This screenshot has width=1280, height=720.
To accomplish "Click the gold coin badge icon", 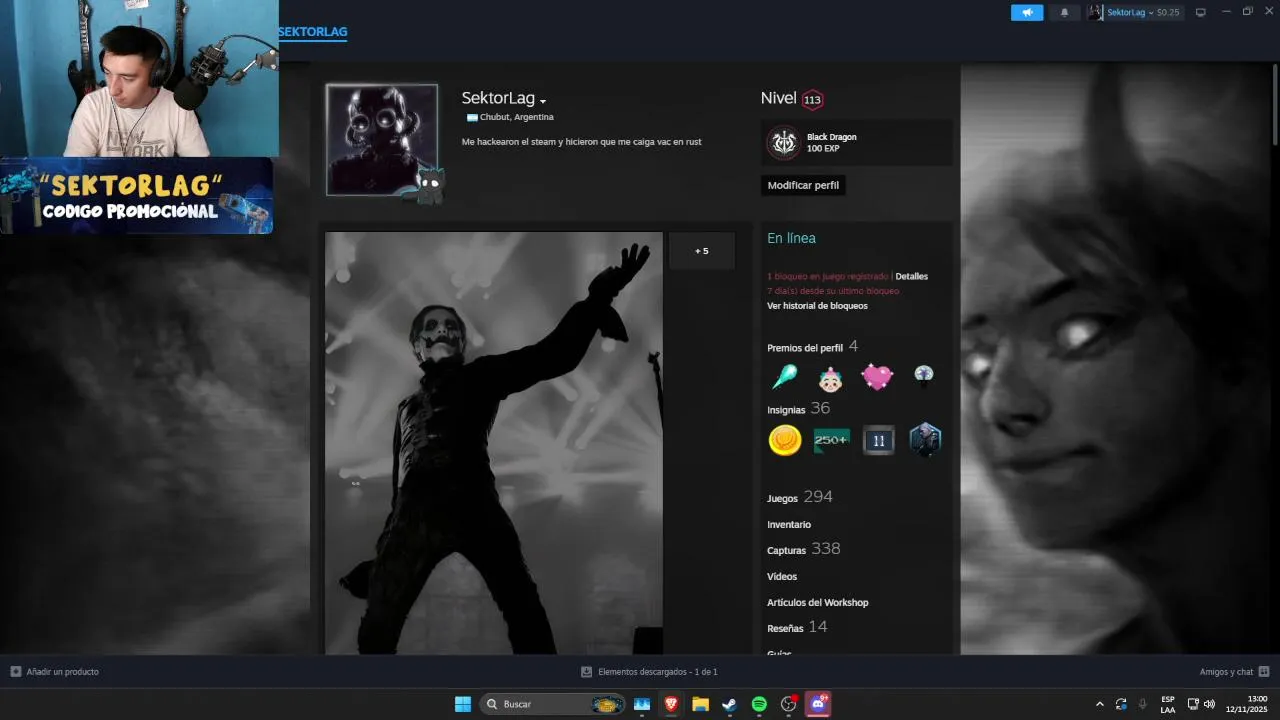I will [x=785, y=440].
